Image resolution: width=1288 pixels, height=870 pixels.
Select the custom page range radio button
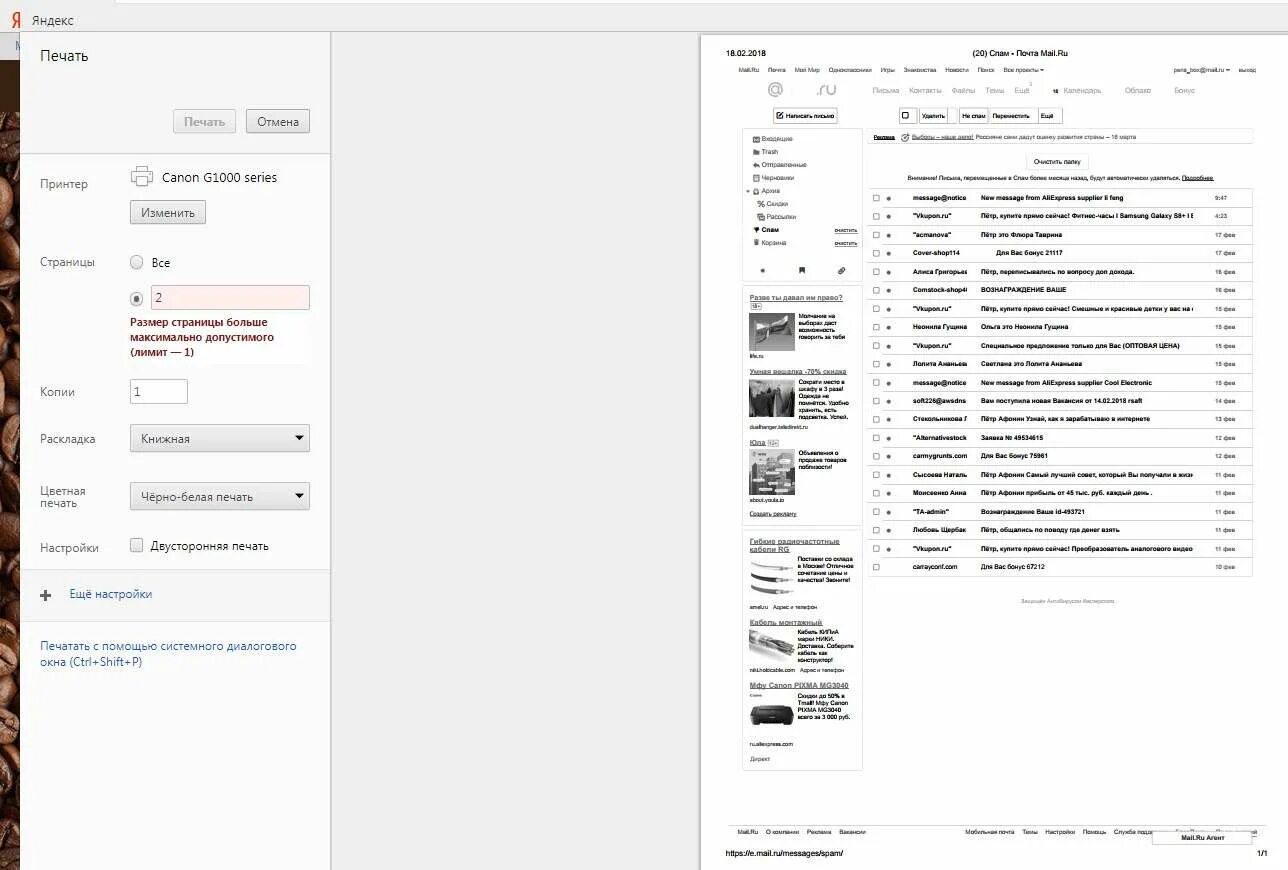click(x=137, y=298)
